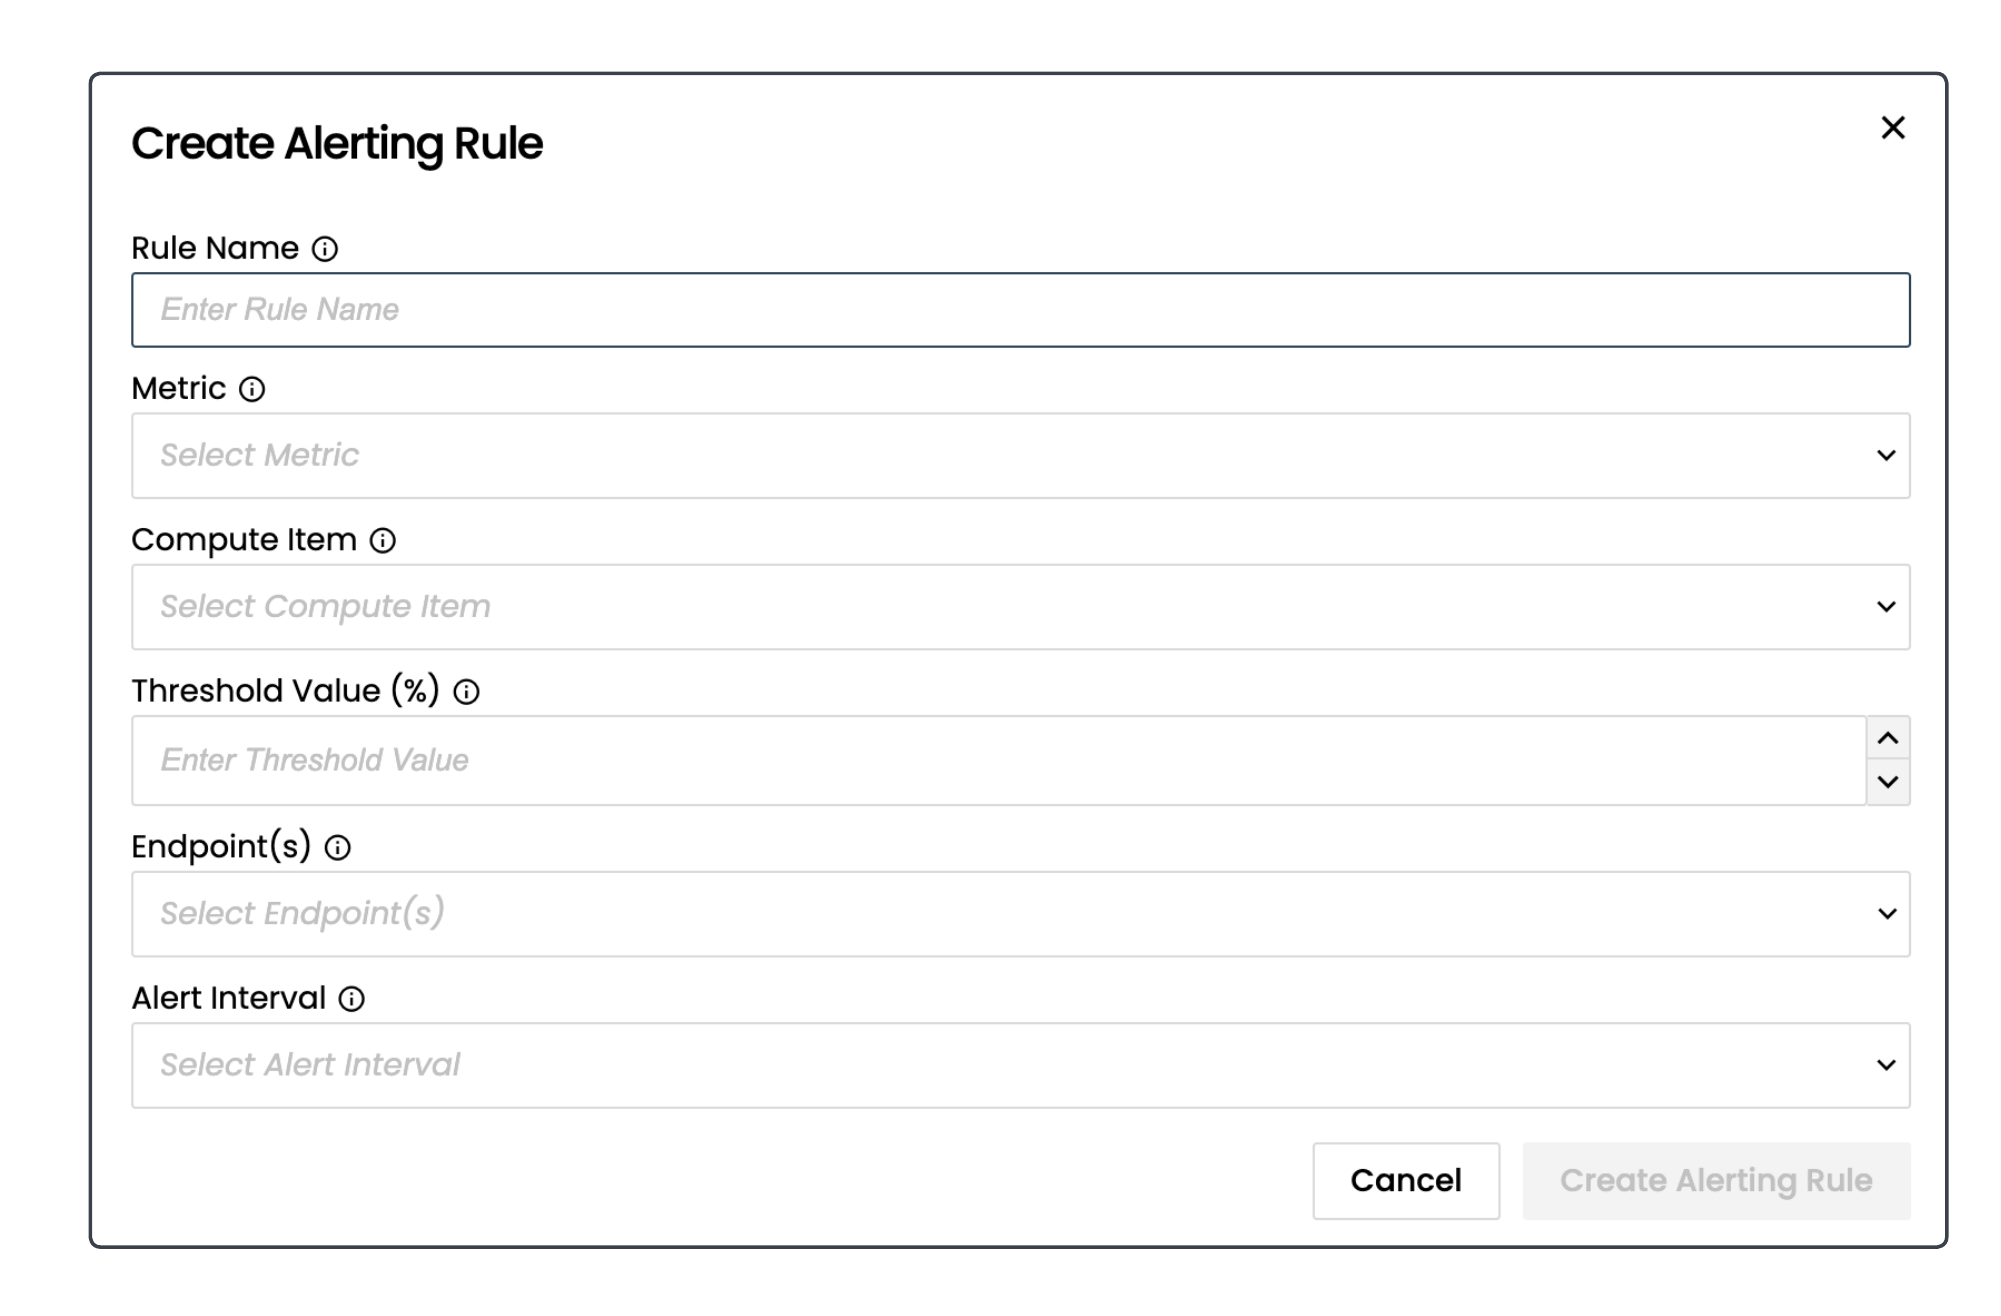
Task: Click the Compute Item info icon
Action: [x=383, y=541]
